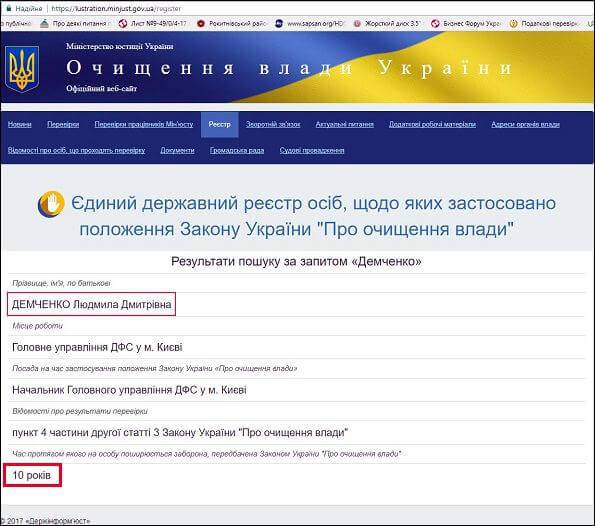Click the Ukrainian trident coat of arms logo
Image resolution: width=595 pixels, height=526 pixels.
pyautogui.click(x=22, y=69)
